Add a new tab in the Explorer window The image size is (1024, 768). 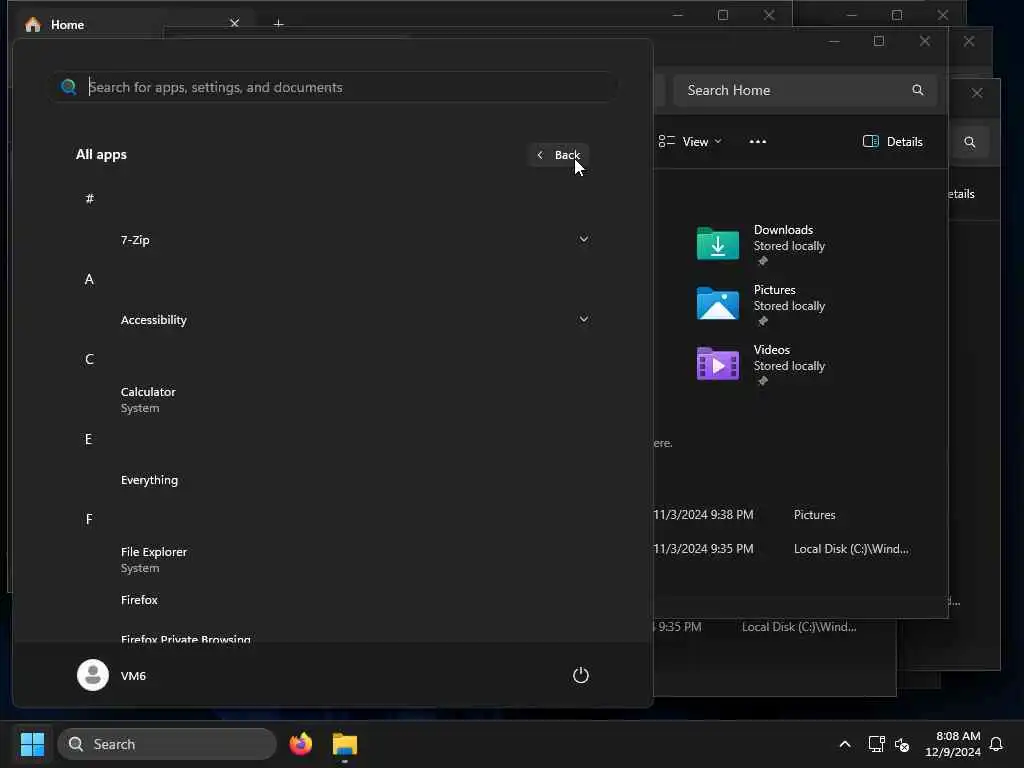pyautogui.click(x=279, y=24)
